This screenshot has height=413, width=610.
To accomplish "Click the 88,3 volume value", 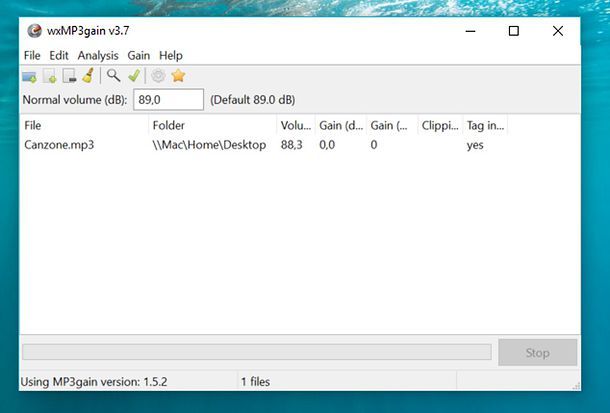I will pyautogui.click(x=291, y=145).
